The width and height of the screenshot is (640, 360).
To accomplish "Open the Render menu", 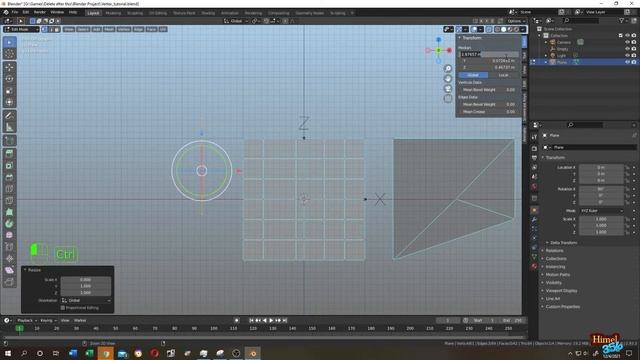I will click(40, 12).
